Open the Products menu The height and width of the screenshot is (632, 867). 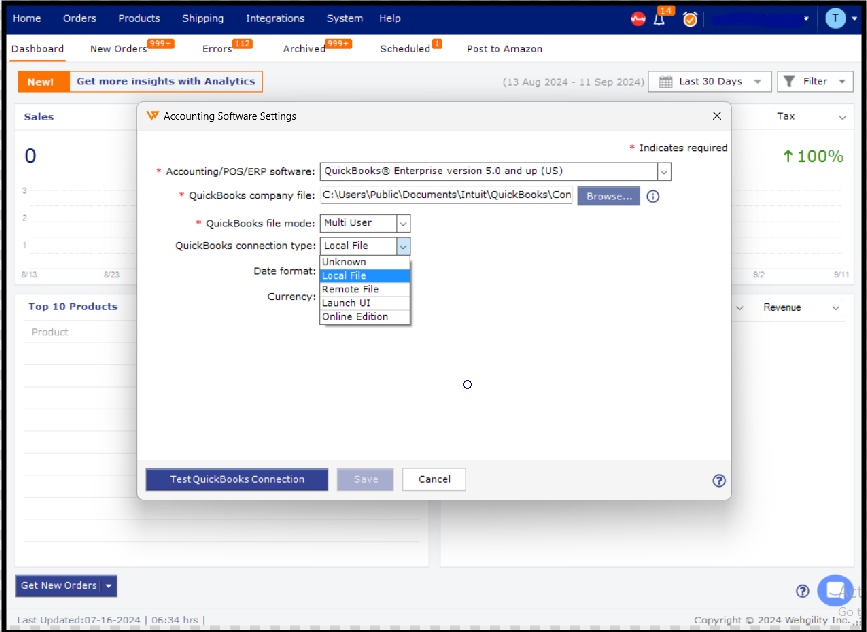pyautogui.click(x=139, y=18)
